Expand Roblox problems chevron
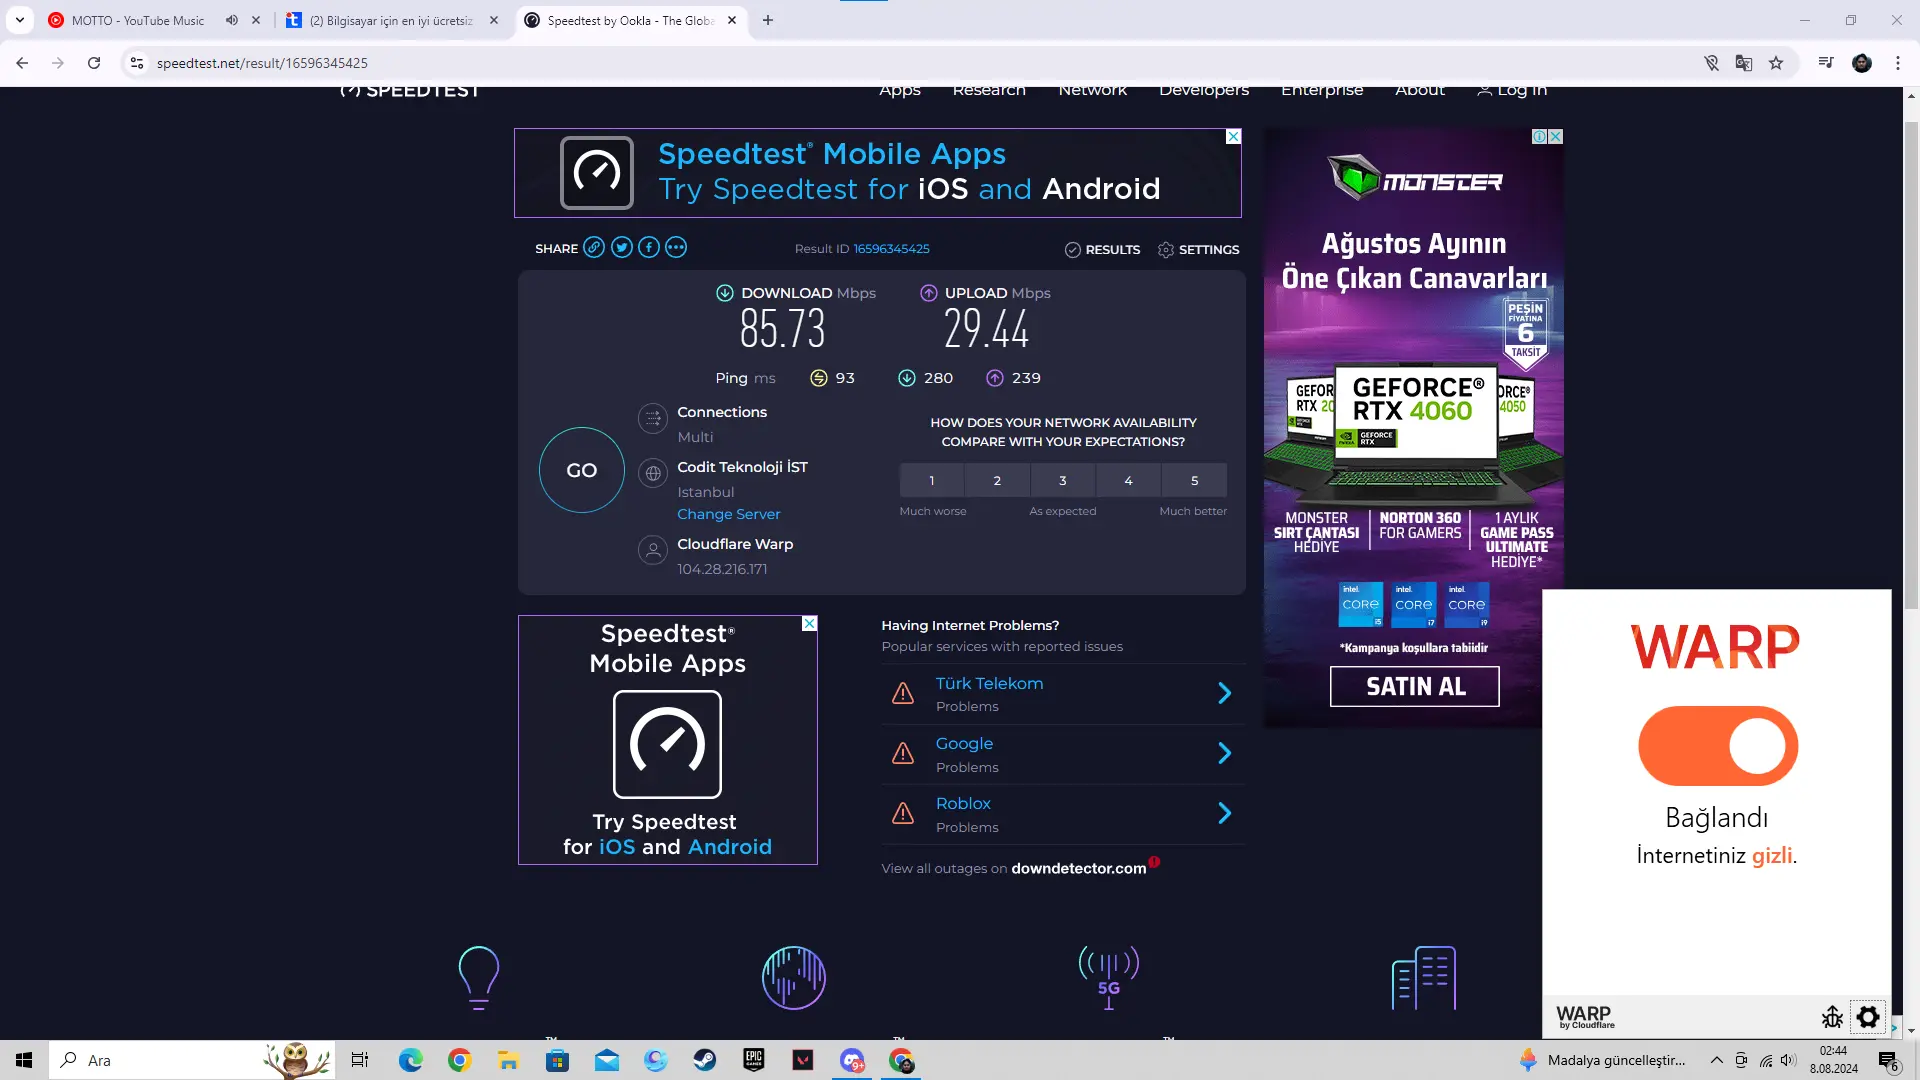The height and width of the screenshot is (1080, 1920). pyautogui.click(x=1225, y=813)
